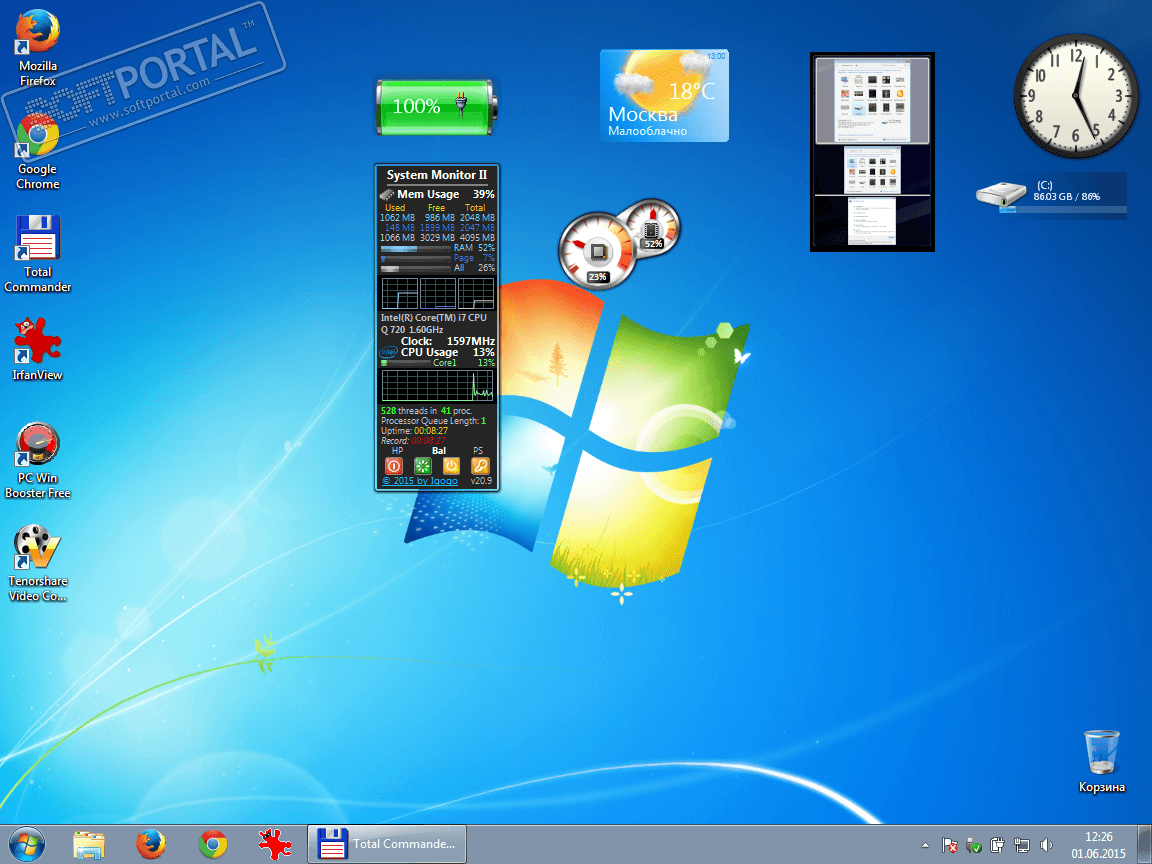Click the red shutdown icon in System Monitor II
This screenshot has width=1152, height=864.
394,466
